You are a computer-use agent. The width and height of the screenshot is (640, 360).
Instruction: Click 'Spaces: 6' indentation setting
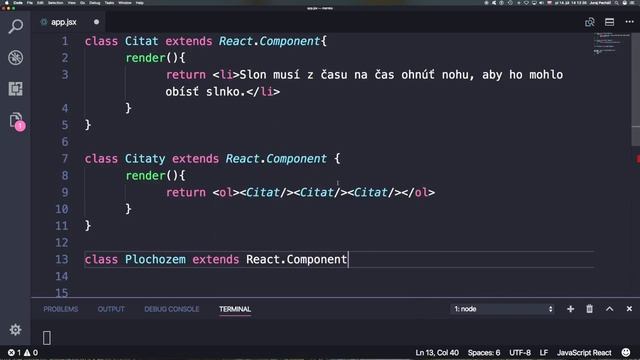coord(484,353)
